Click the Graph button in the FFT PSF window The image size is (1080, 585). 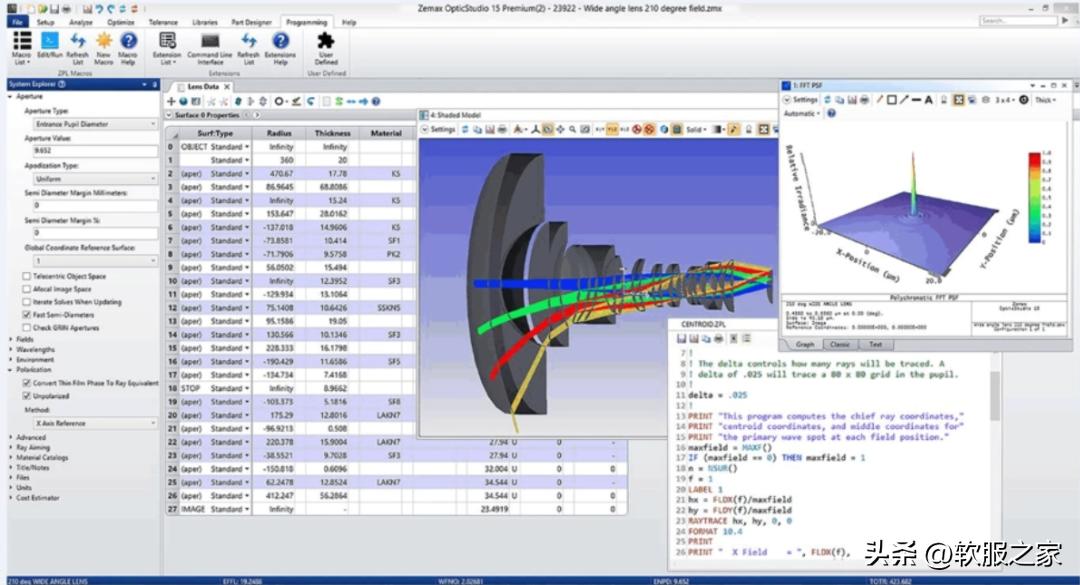[x=805, y=344]
